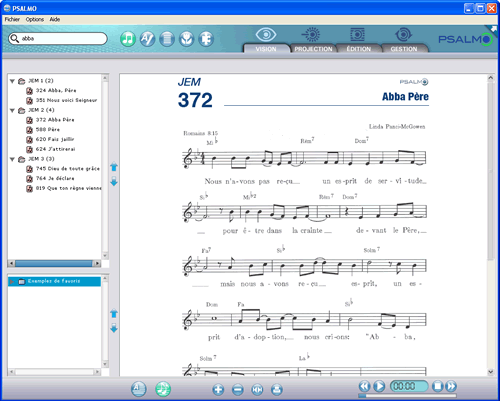The width and height of the screenshot is (500, 401).
Task: Click the tulip flower toolbar icon
Action: pyautogui.click(x=187, y=39)
